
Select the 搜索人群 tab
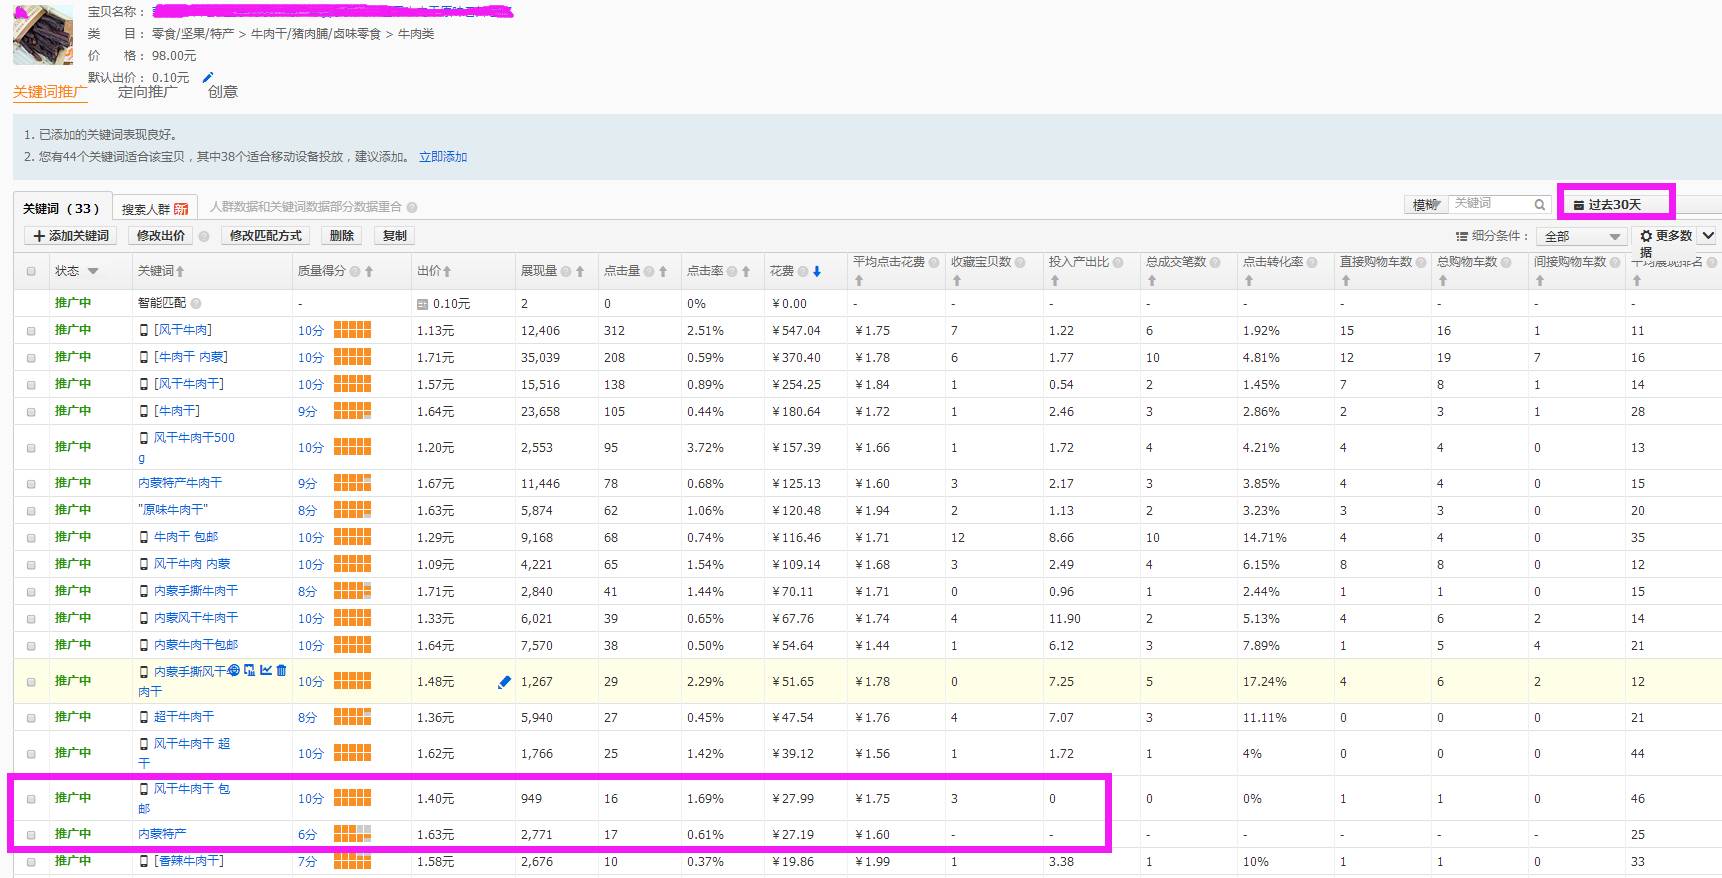pos(155,209)
